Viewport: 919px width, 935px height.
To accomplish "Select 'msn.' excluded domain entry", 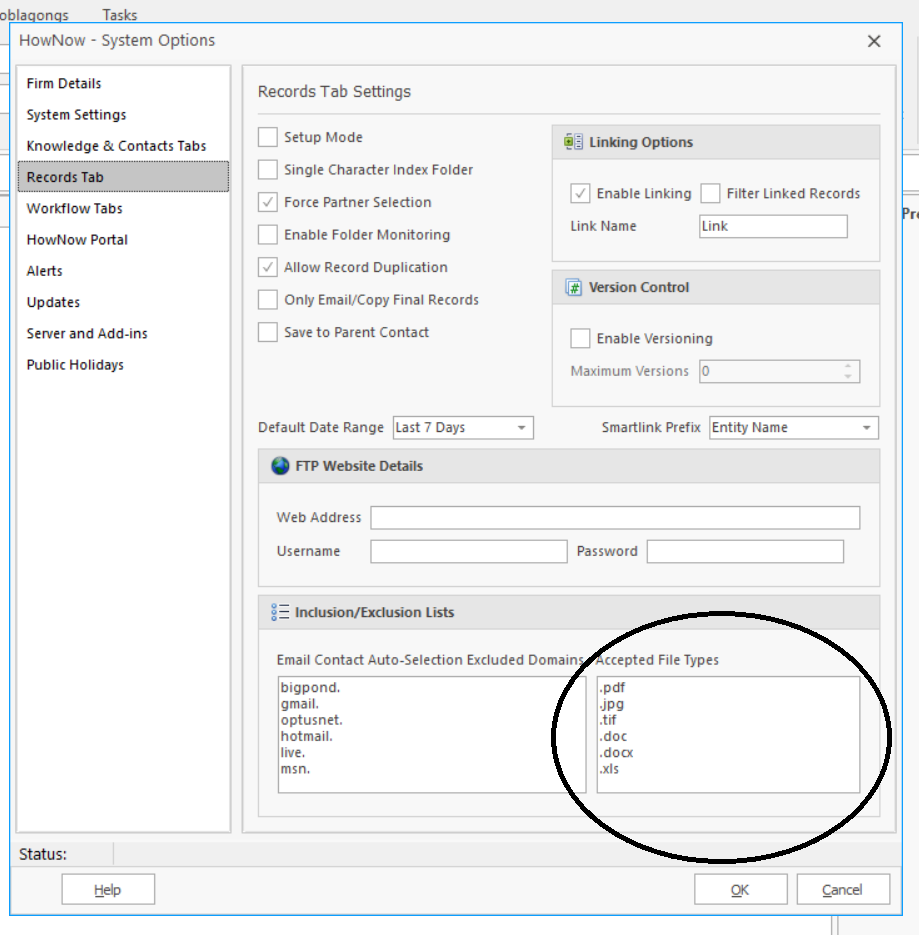I will tap(295, 769).
